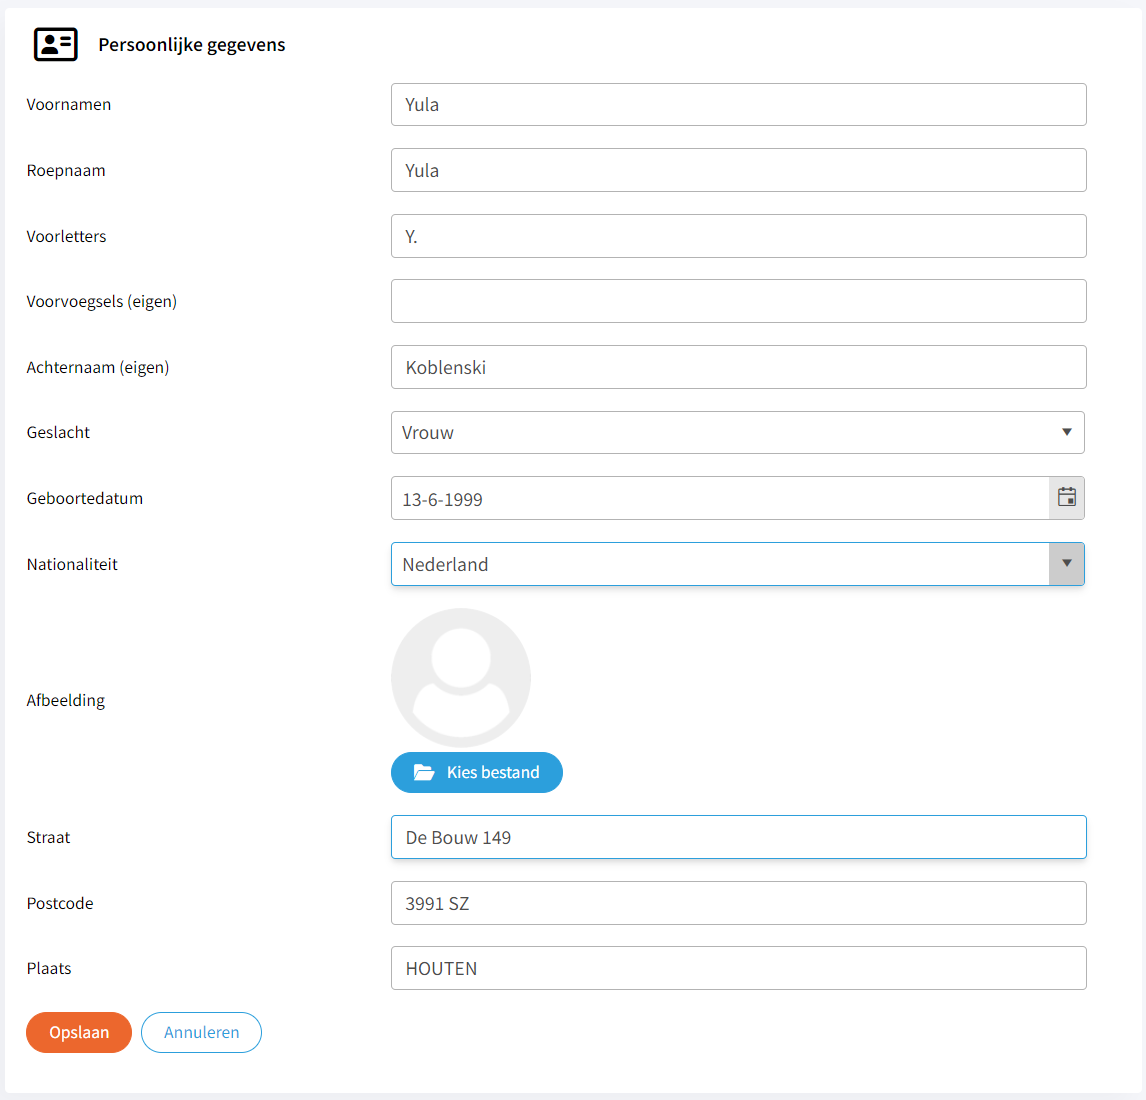Open the Nationaliteit dropdown arrow
1146x1100 pixels.
point(1066,564)
